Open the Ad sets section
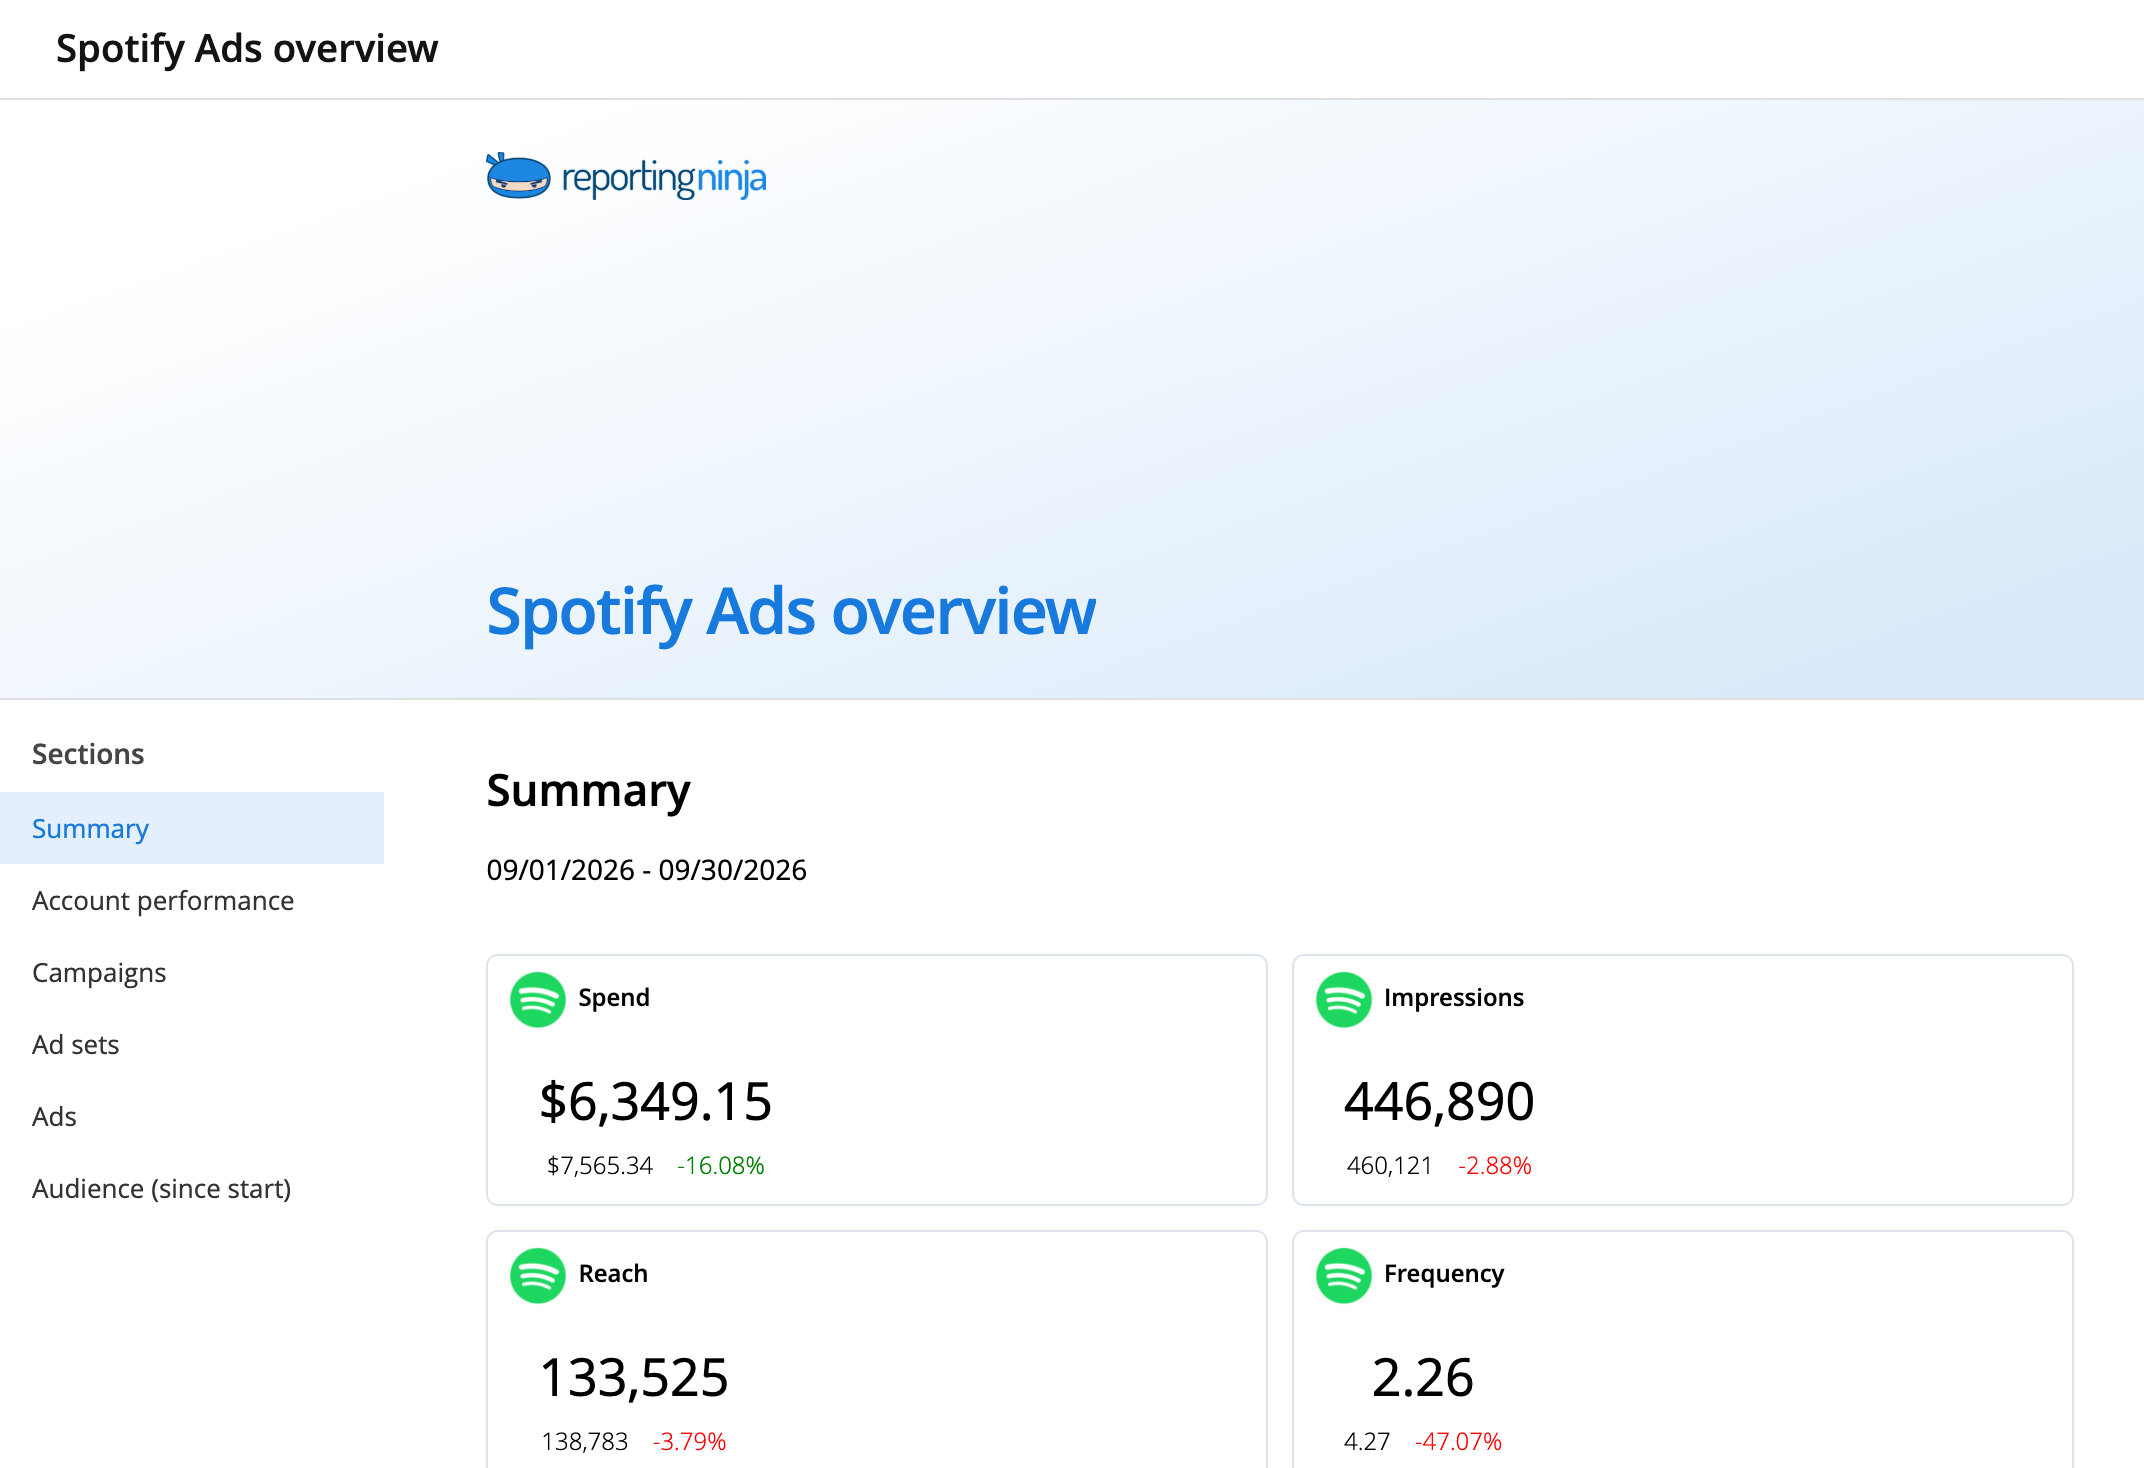The image size is (2144, 1468). (x=192, y=1044)
